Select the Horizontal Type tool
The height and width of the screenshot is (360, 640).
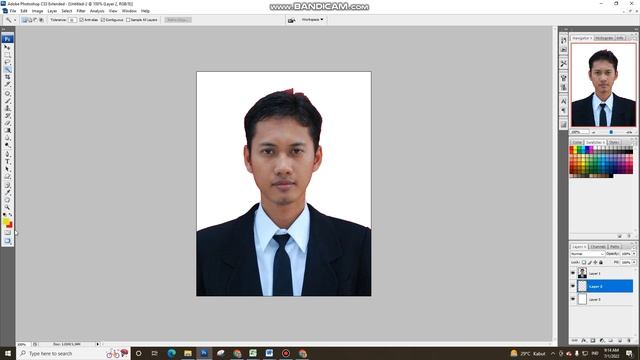(x=7, y=162)
